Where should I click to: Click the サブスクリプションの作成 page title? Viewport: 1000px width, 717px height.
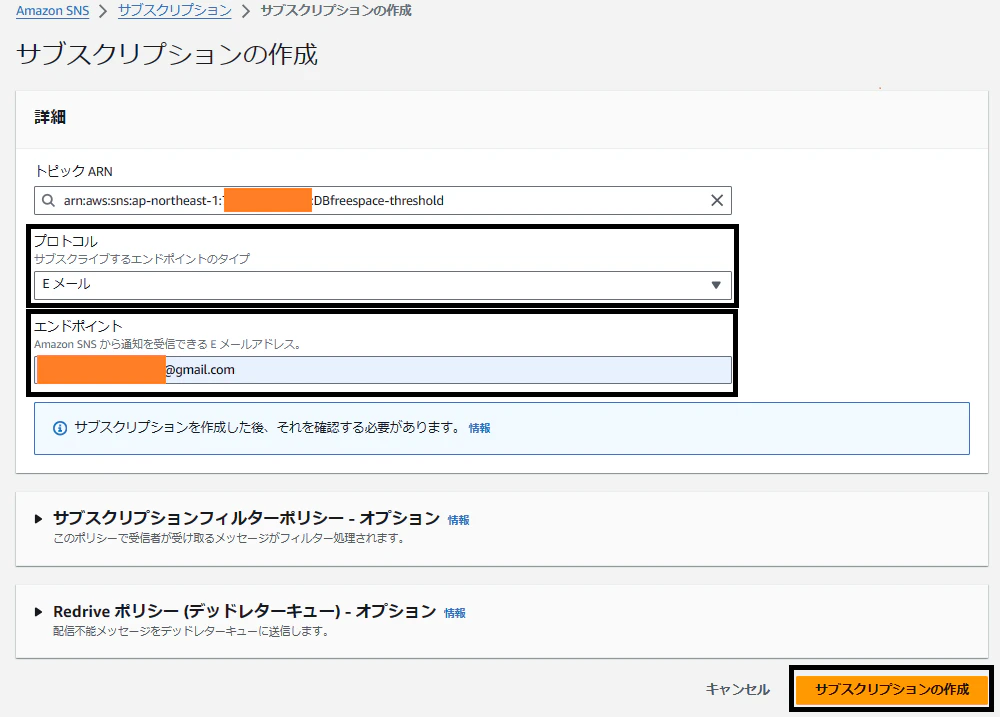(x=167, y=54)
